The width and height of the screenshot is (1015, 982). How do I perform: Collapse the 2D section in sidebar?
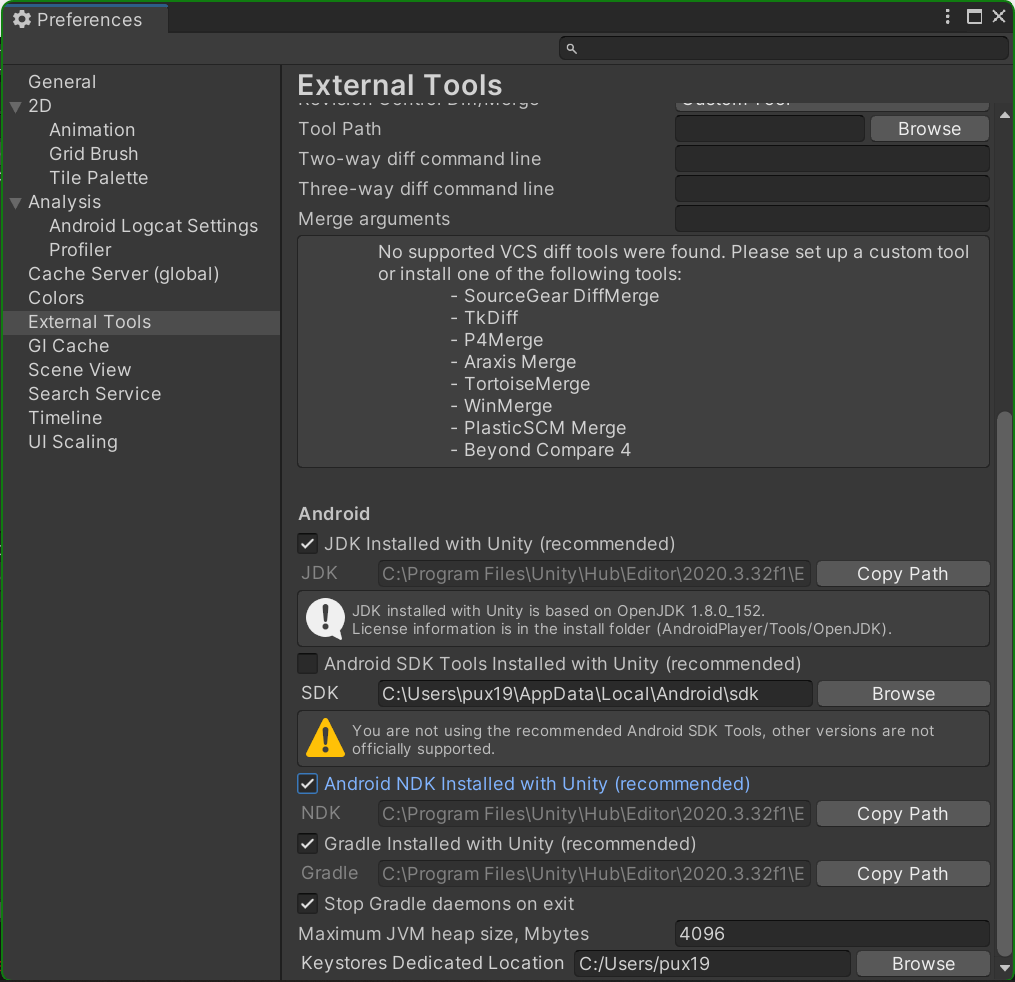(x=15, y=105)
